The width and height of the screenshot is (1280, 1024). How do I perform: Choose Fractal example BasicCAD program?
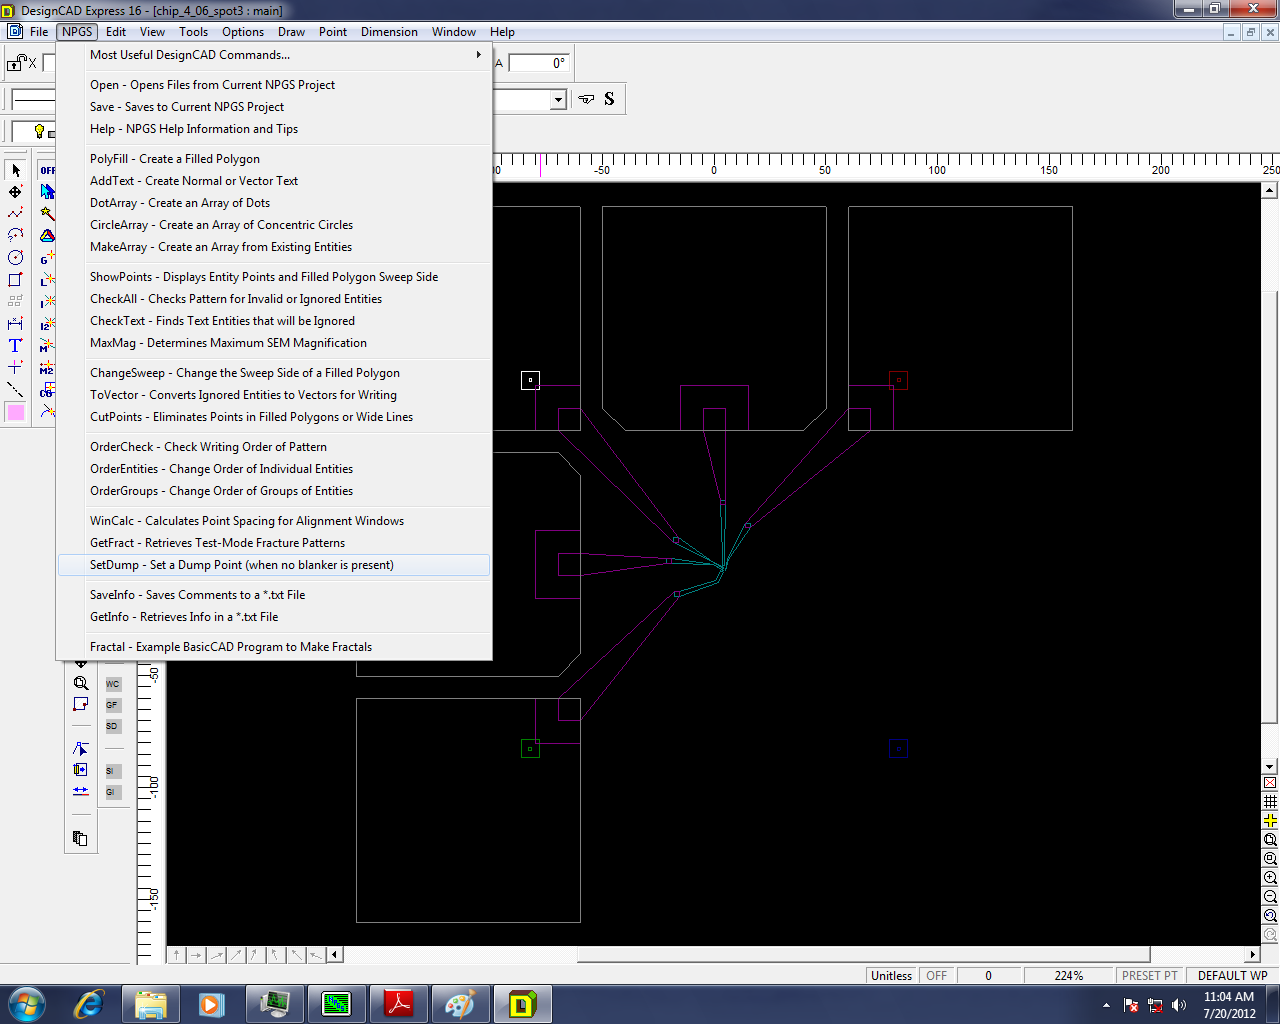coord(274,647)
